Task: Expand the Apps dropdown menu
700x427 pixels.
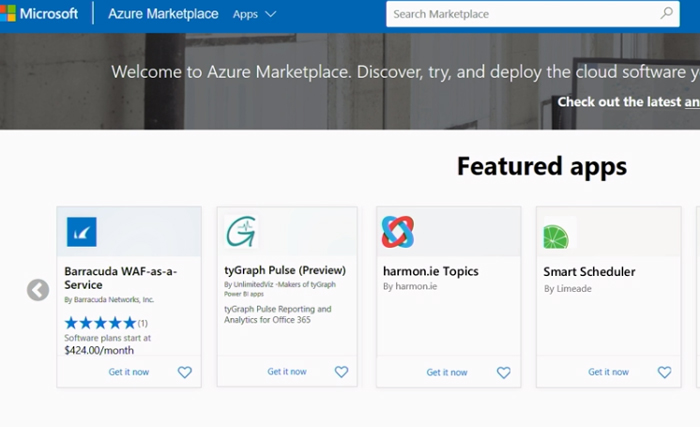Action: [x=254, y=14]
